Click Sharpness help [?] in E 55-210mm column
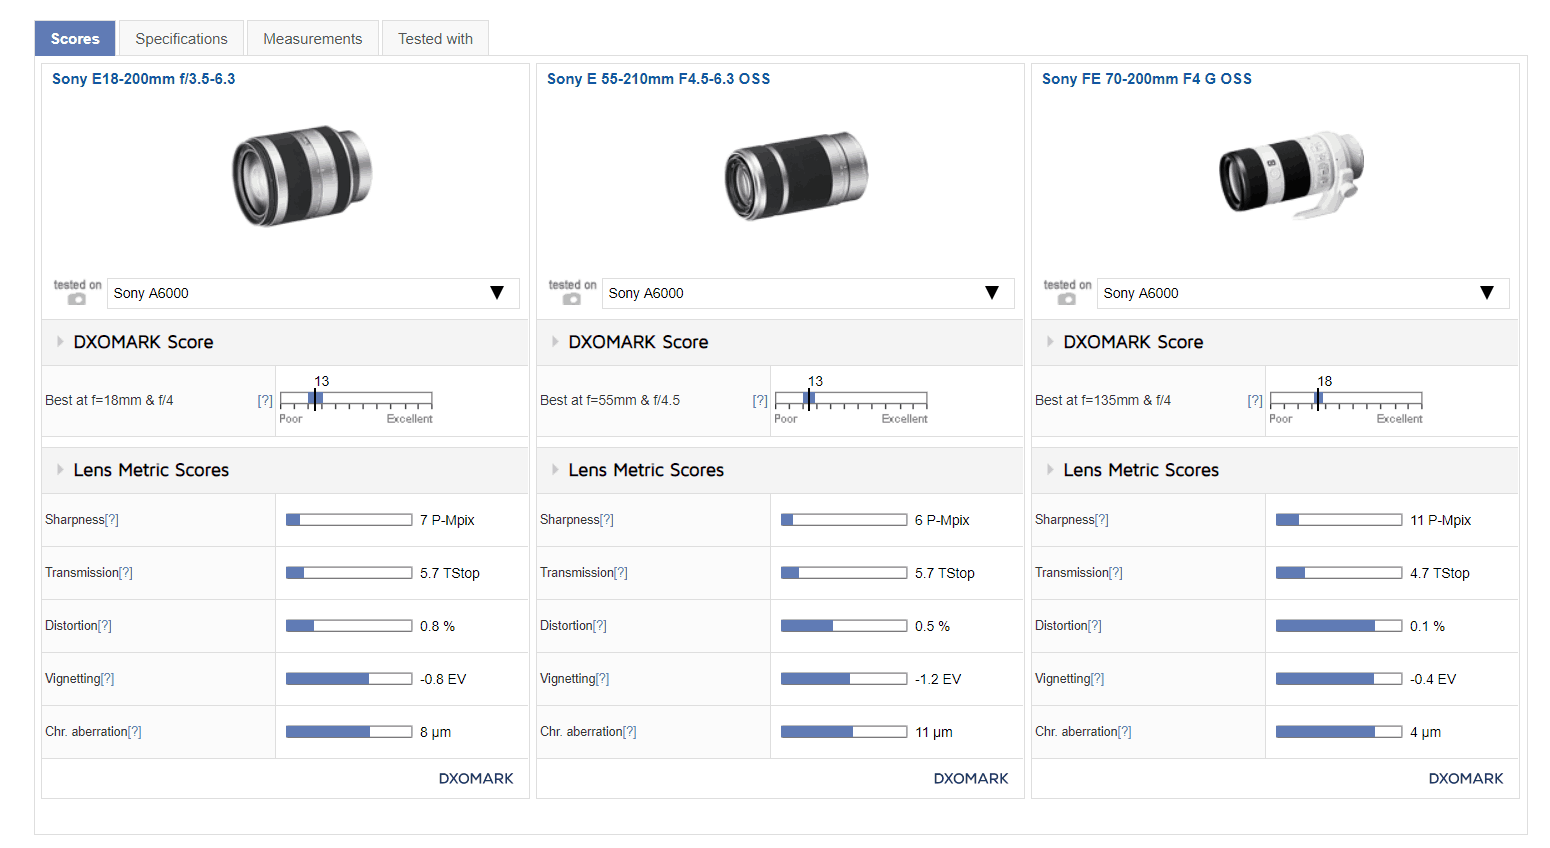This screenshot has height=848, width=1550. pyautogui.click(x=607, y=520)
